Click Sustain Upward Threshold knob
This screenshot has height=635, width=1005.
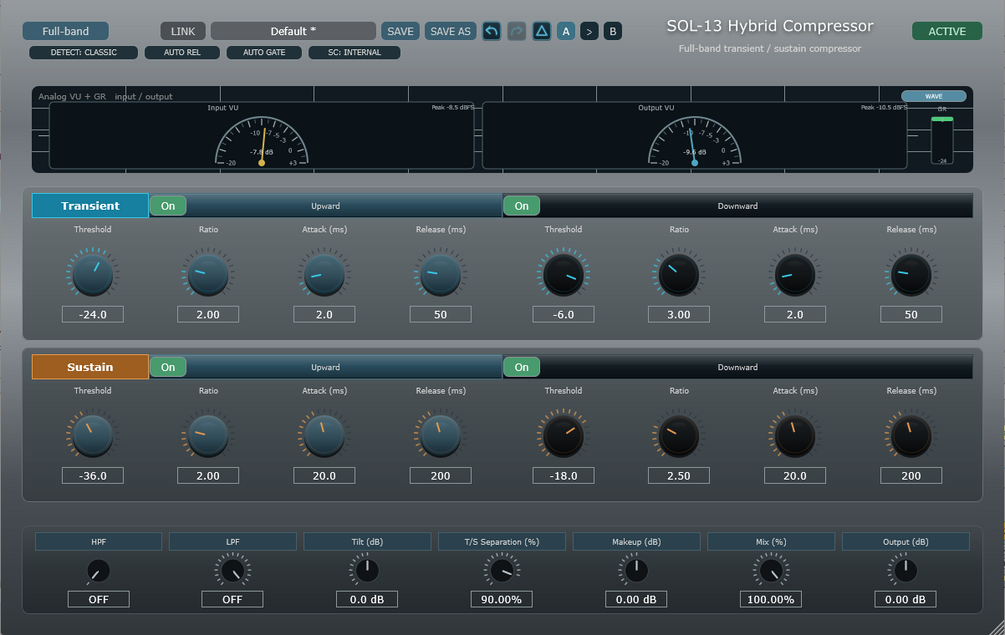point(92,436)
